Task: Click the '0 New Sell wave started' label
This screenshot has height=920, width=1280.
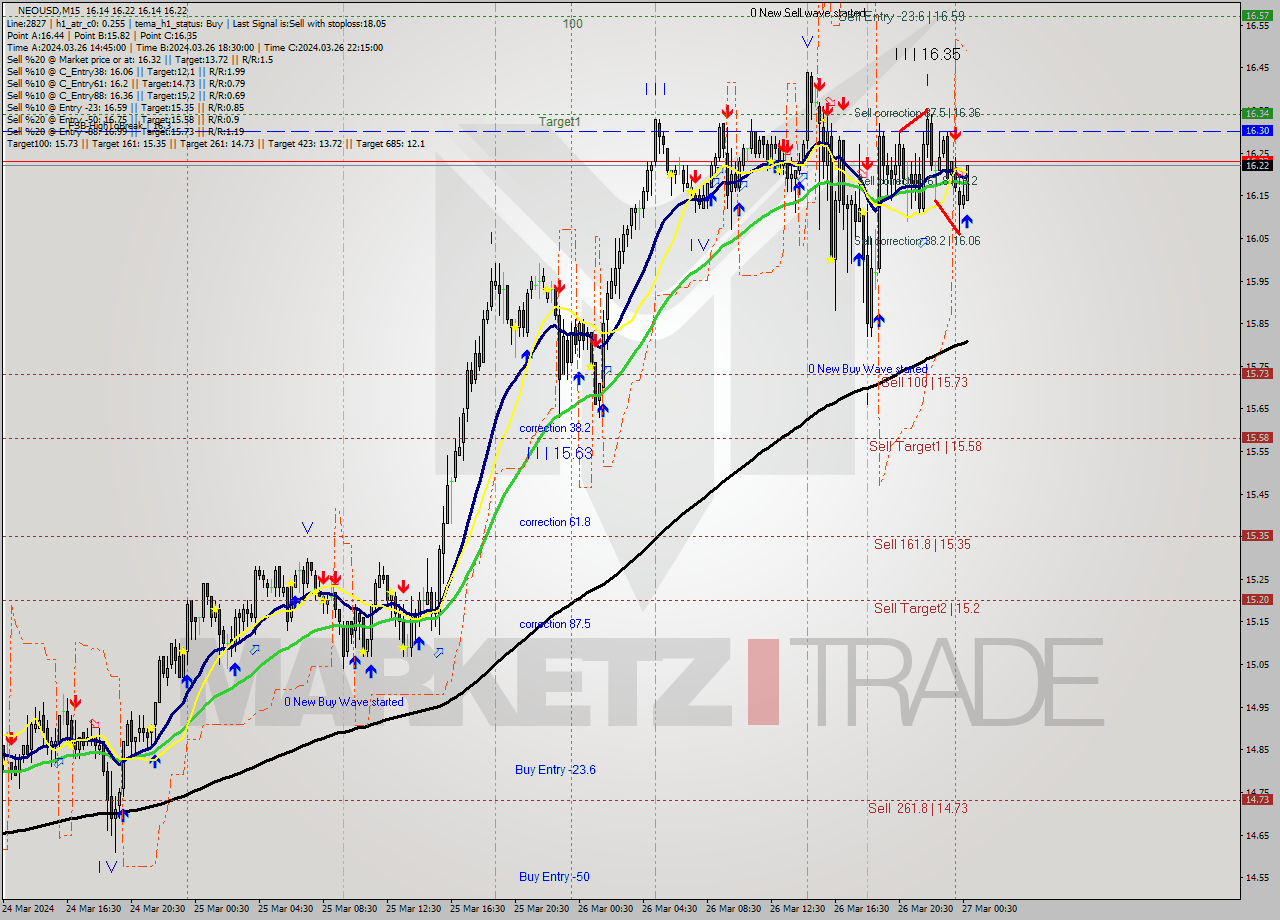Action: (x=808, y=13)
